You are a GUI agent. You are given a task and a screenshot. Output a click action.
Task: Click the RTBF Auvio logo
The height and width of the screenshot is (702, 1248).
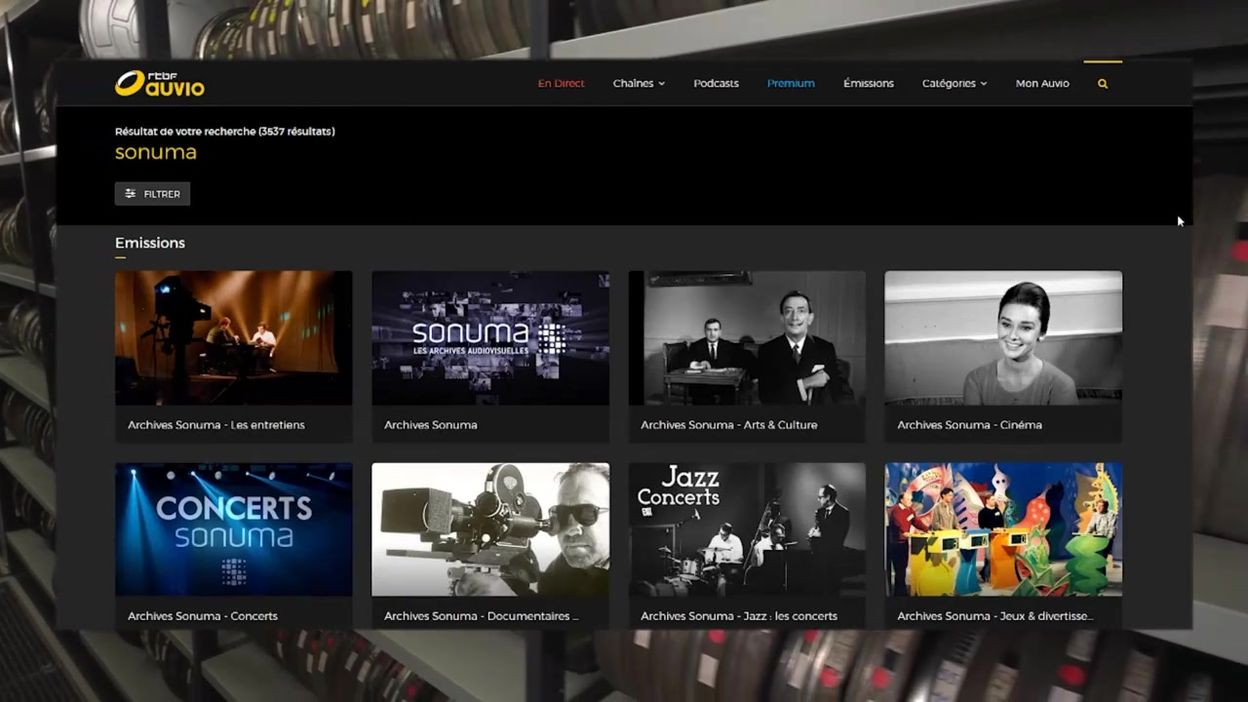pyautogui.click(x=160, y=84)
